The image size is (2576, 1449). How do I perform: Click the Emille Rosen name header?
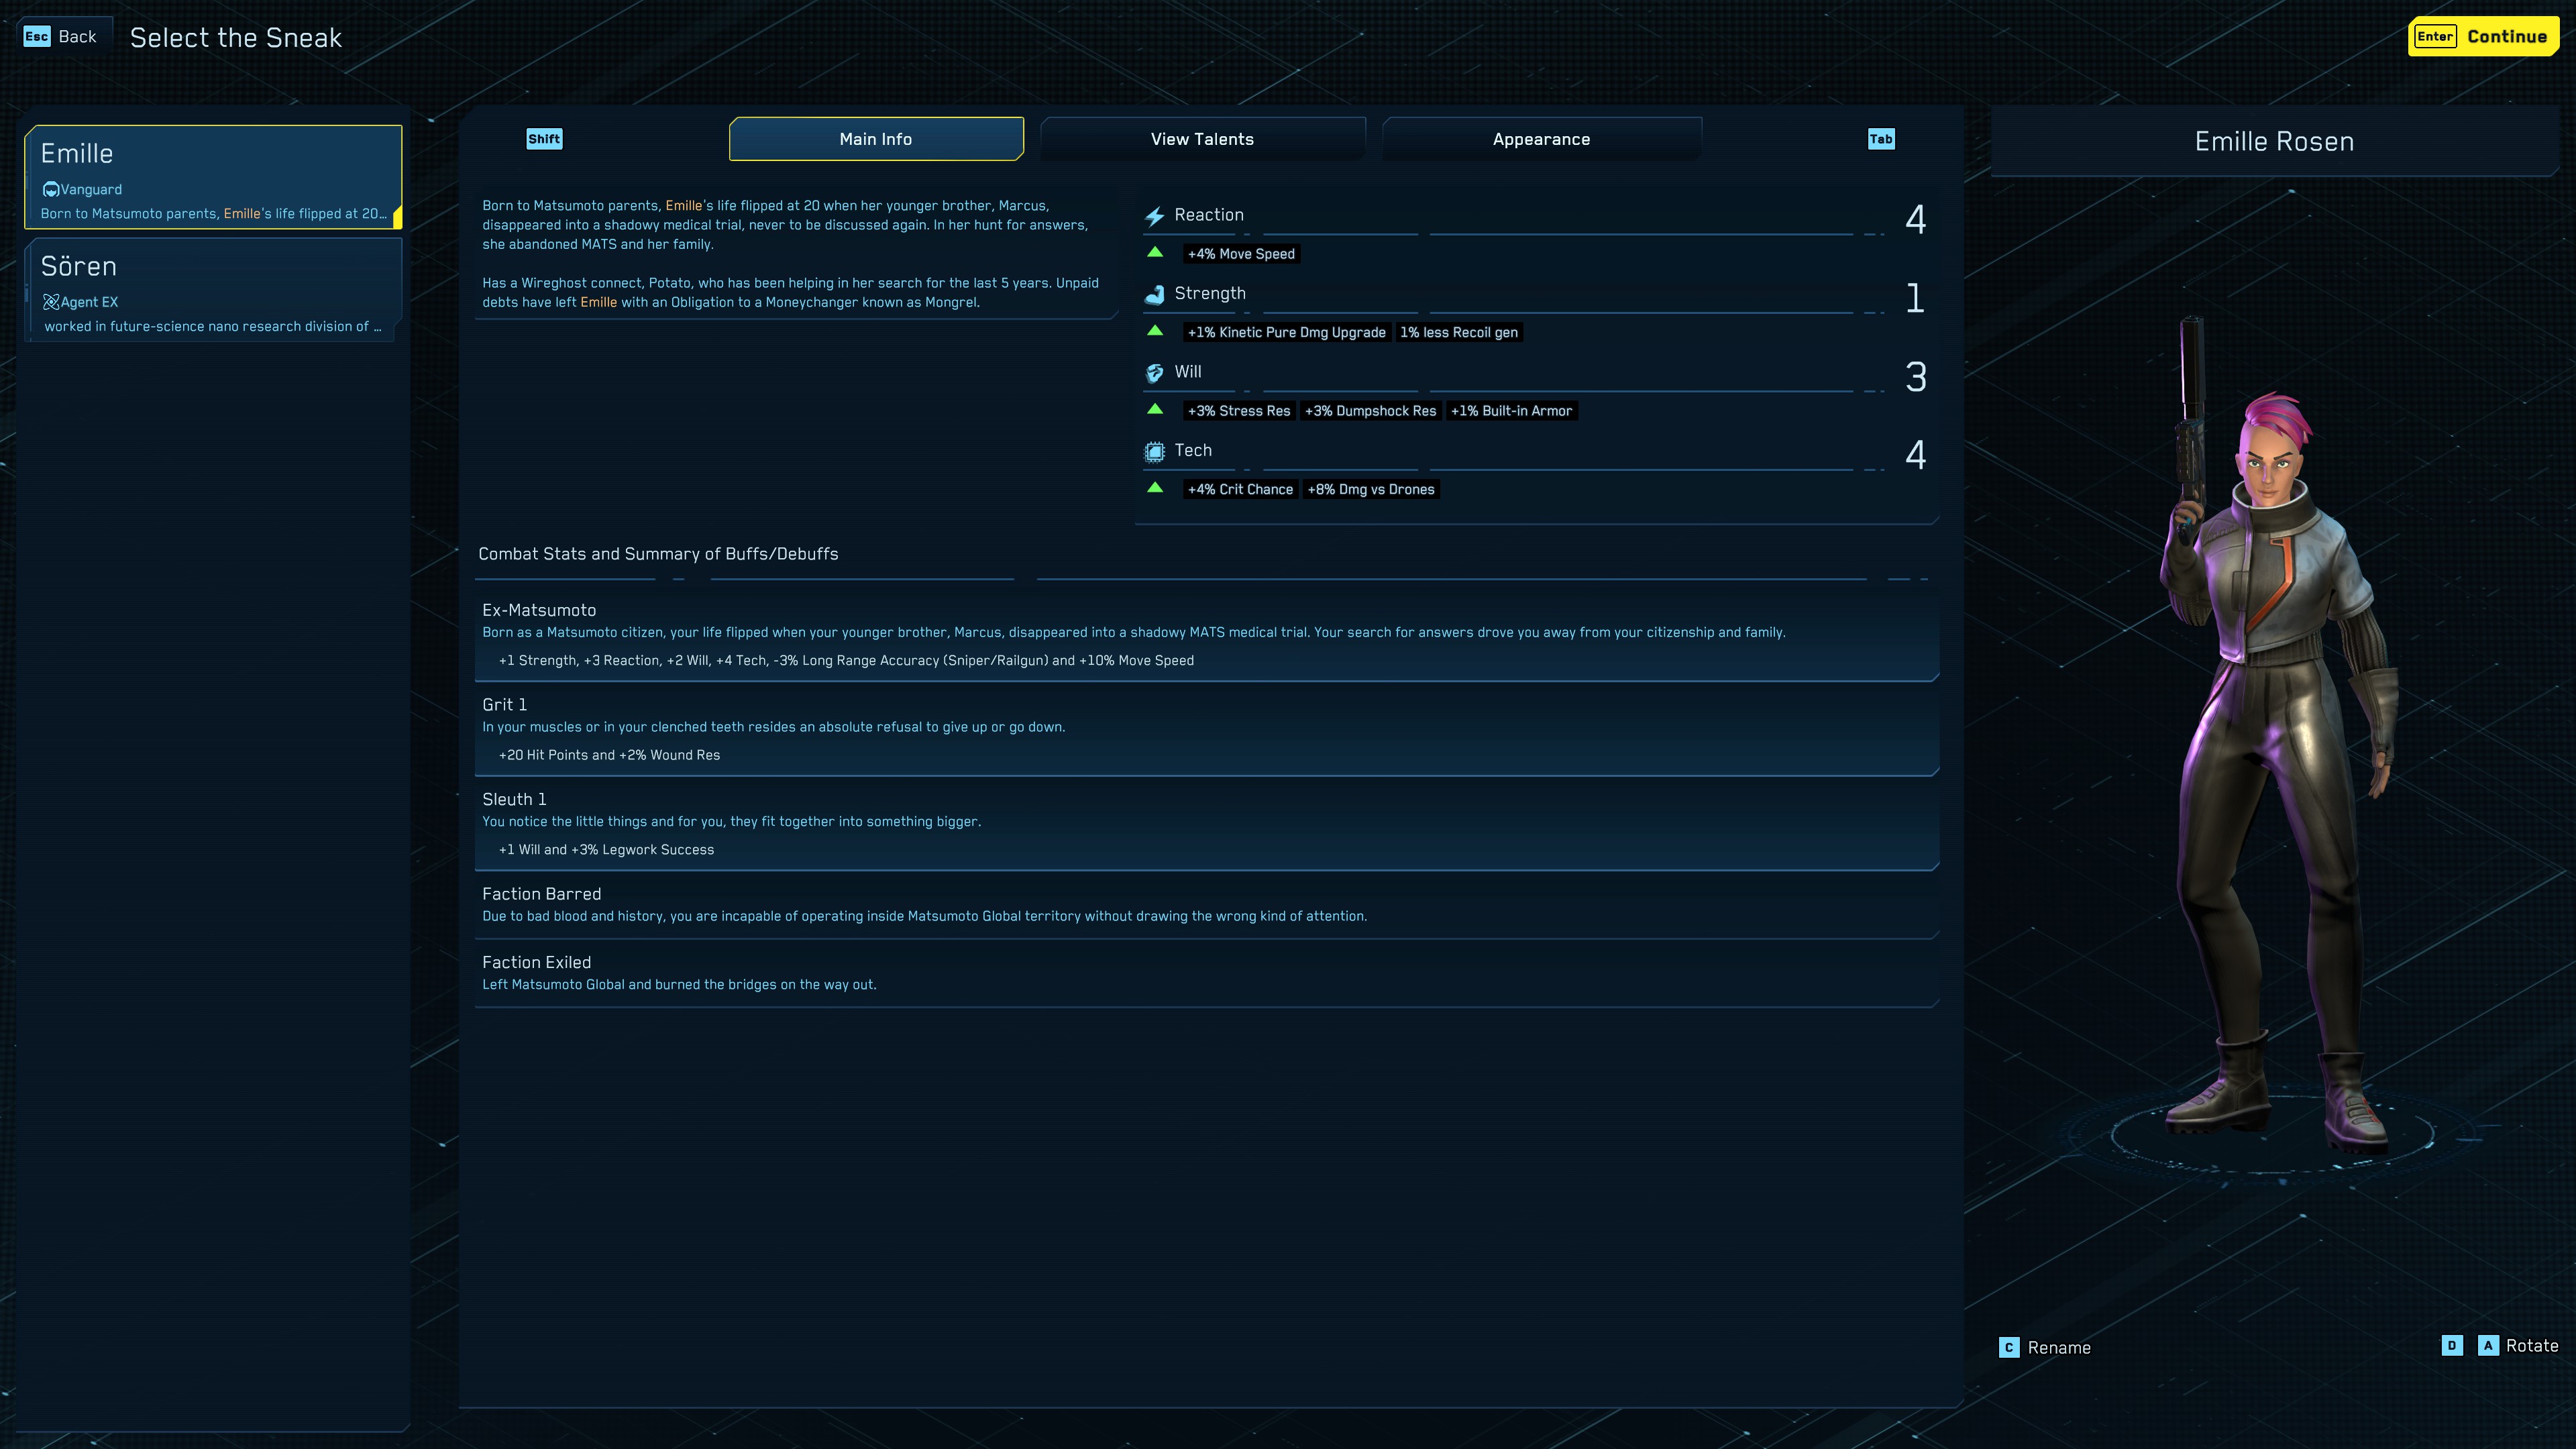(2273, 142)
